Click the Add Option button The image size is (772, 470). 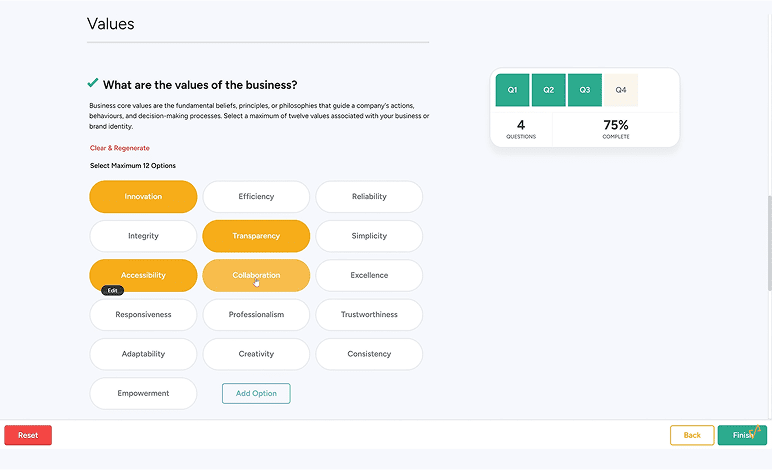point(256,393)
